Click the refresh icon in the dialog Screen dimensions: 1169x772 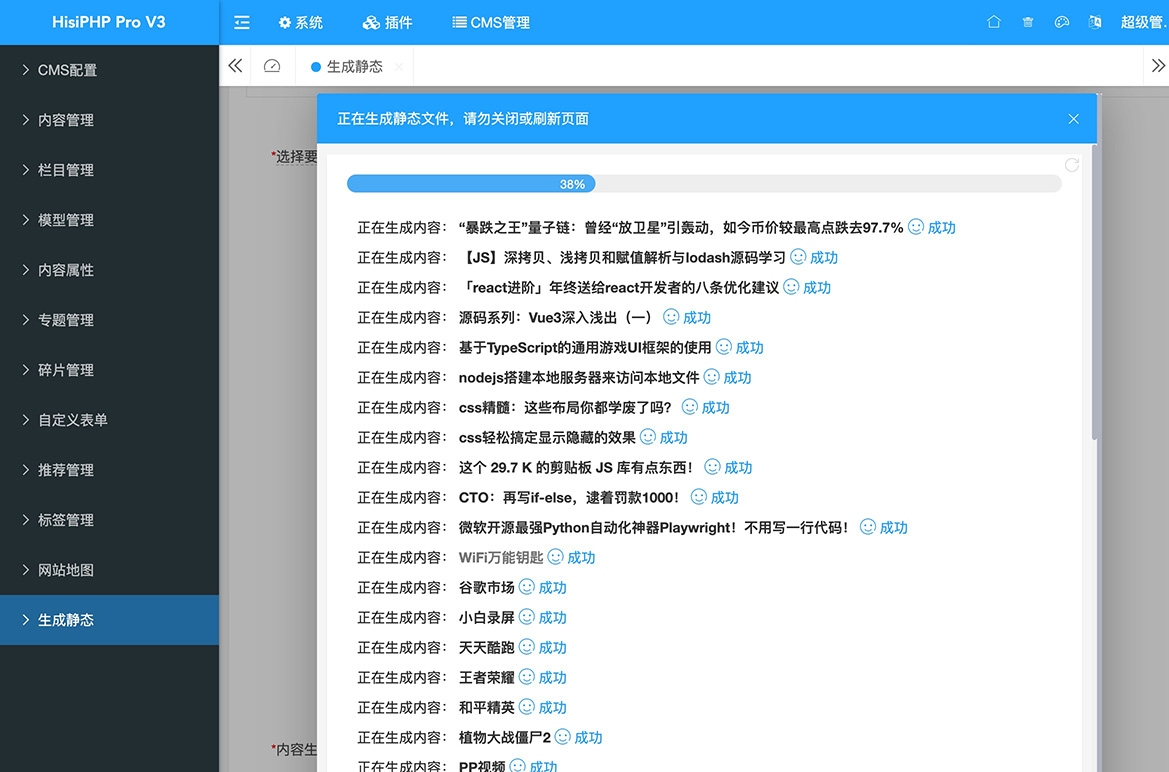point(1073,164)
